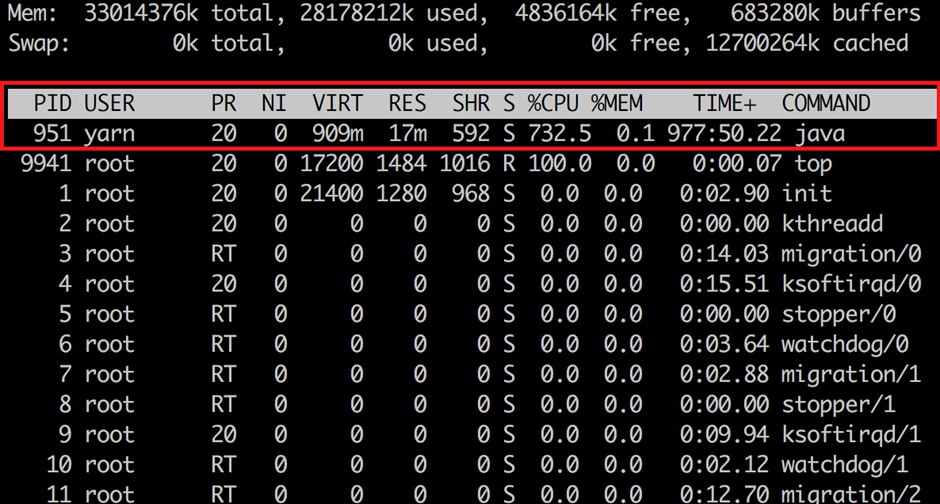
Task: Click the ksoftirqd/0 command text
Action: click(851, 284)
